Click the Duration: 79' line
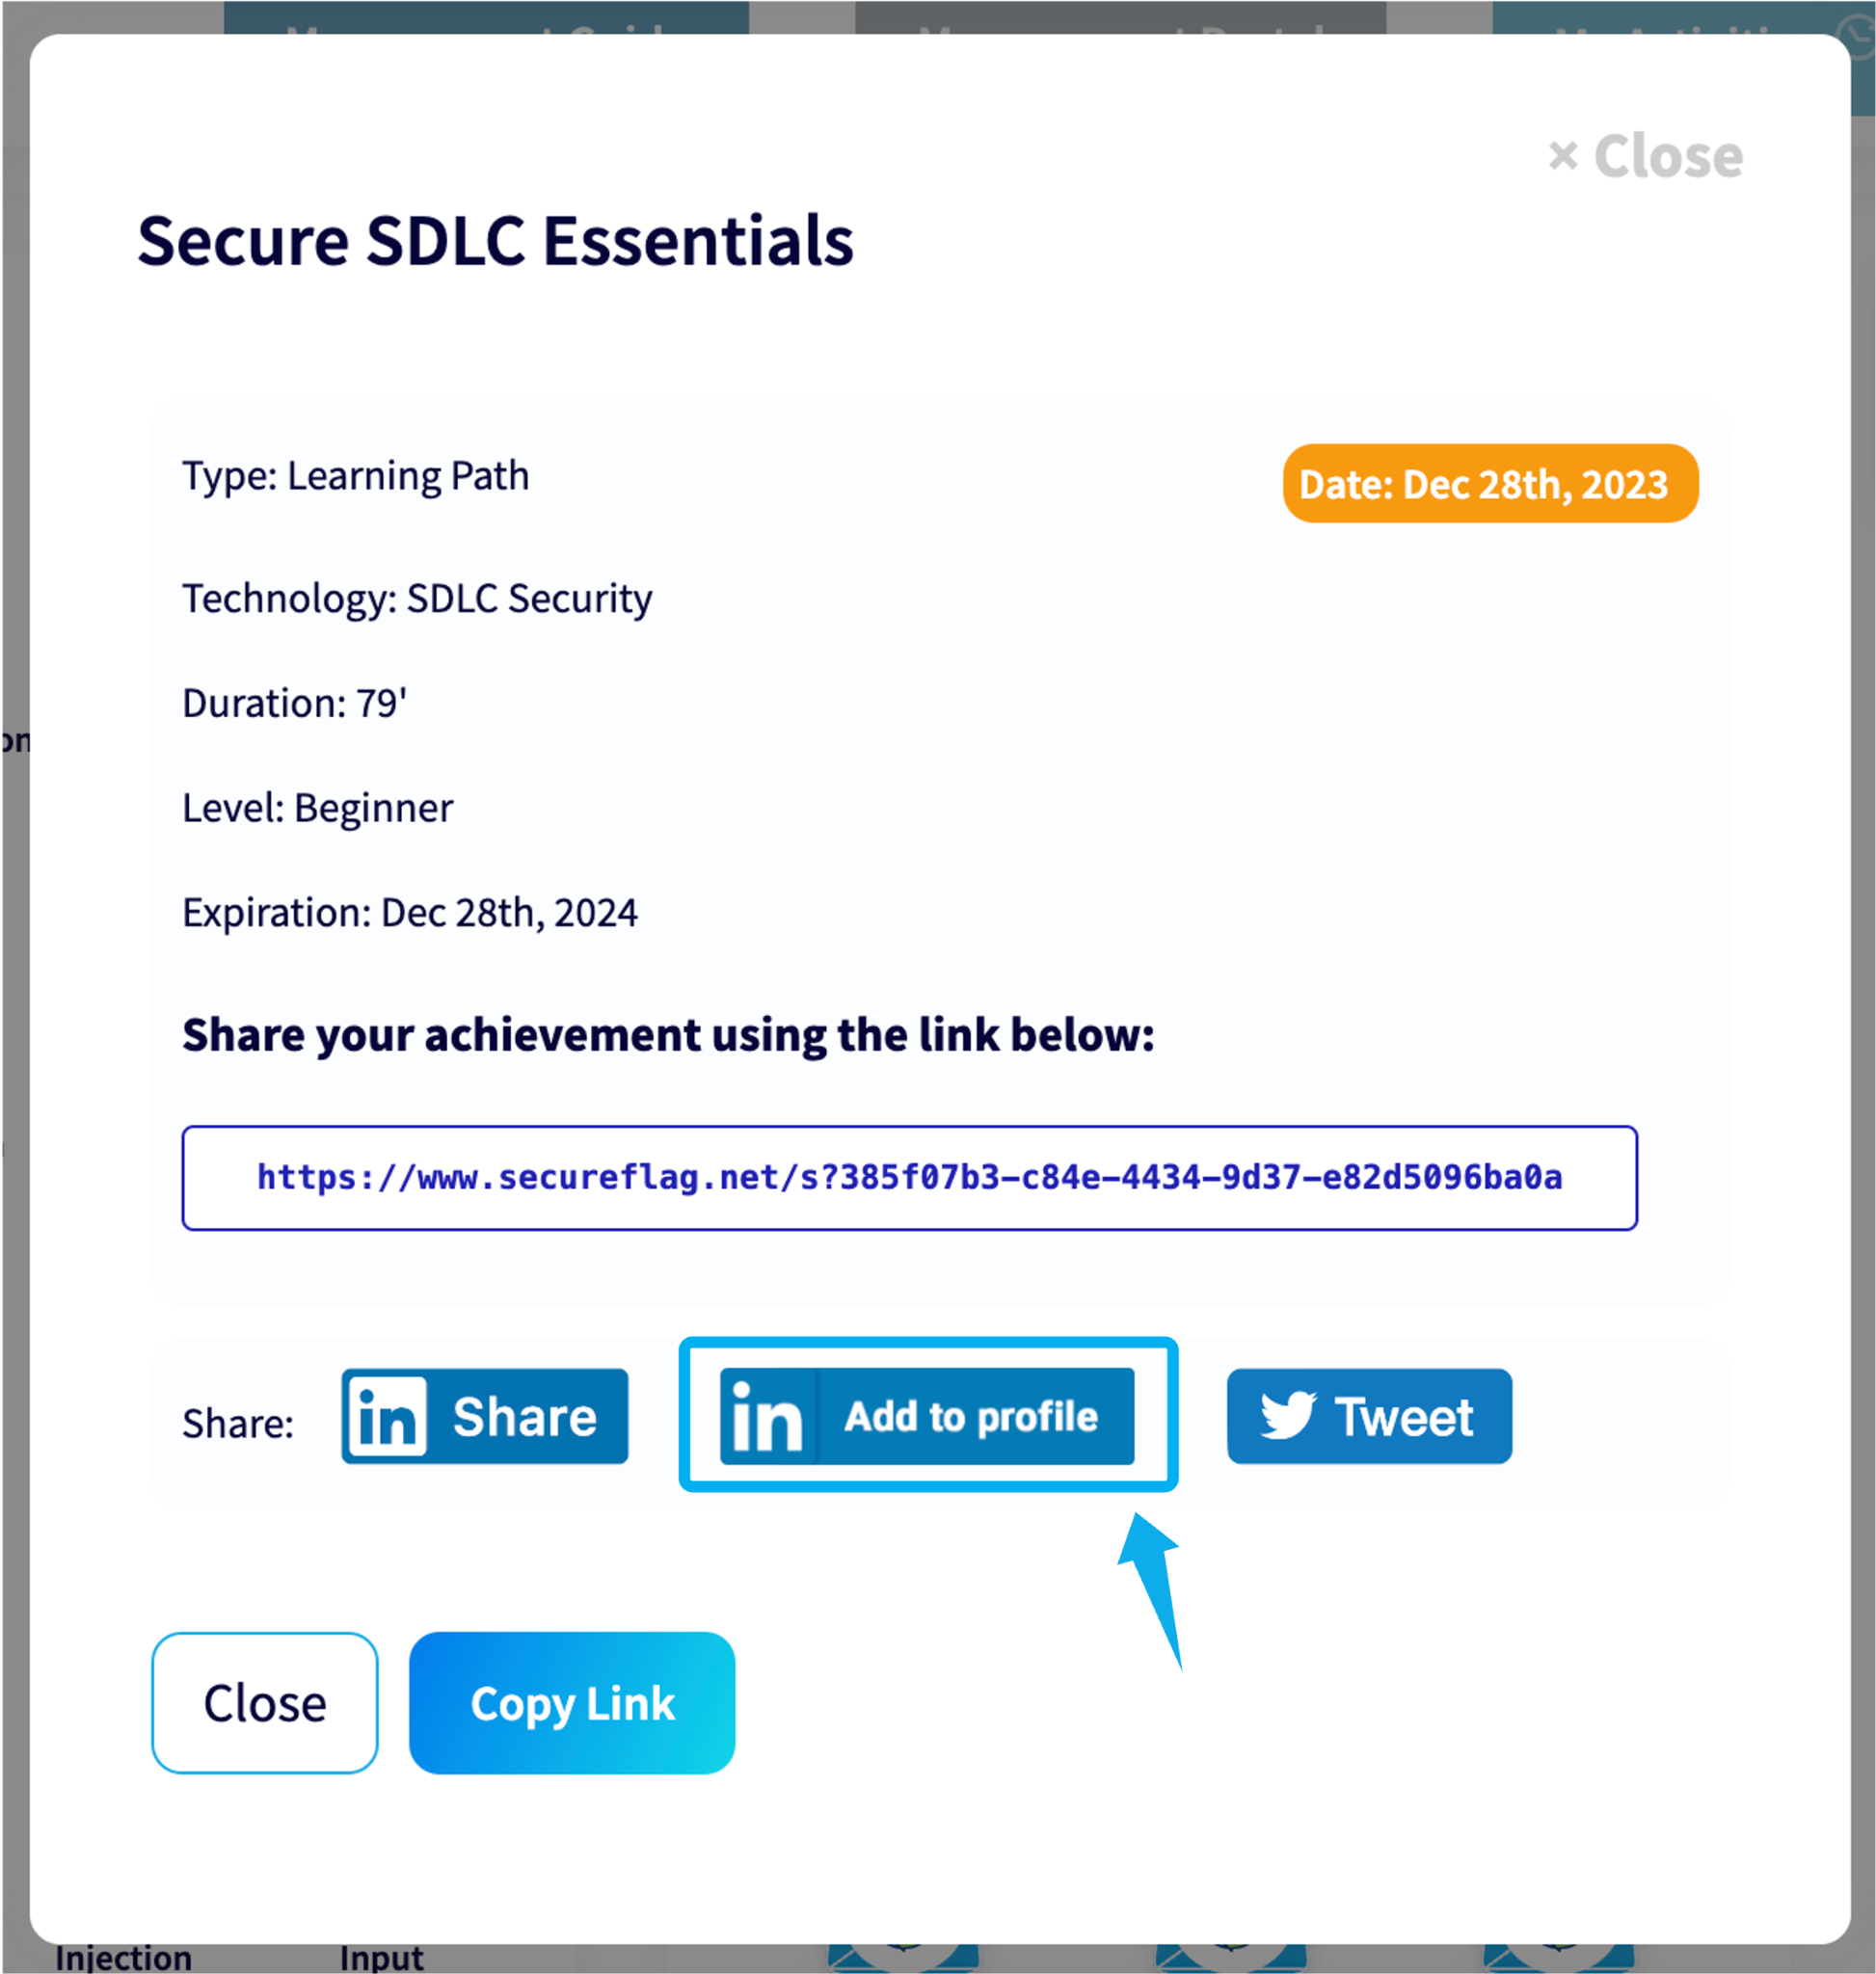Screen dimensions: 1876x1974 click(x=295, y=703)
